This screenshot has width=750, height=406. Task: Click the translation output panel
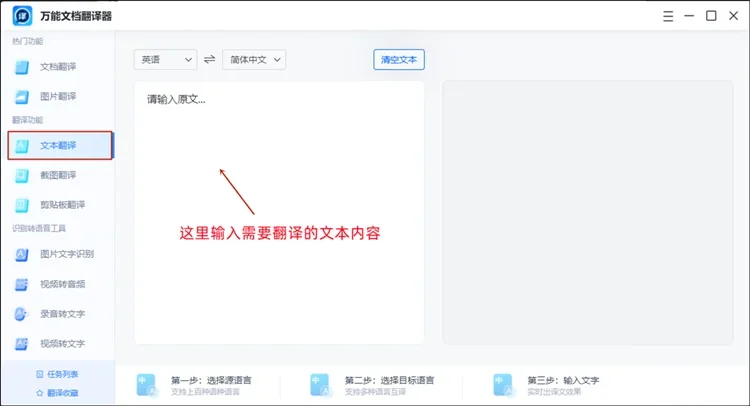588,212
